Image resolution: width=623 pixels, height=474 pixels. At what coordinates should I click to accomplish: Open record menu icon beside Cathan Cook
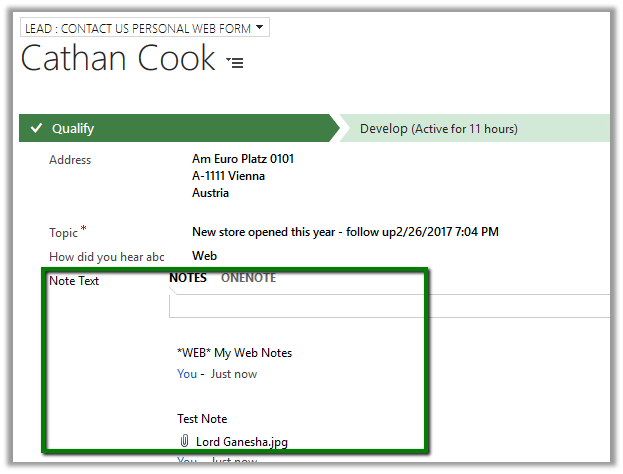click(x=234, y=62)
